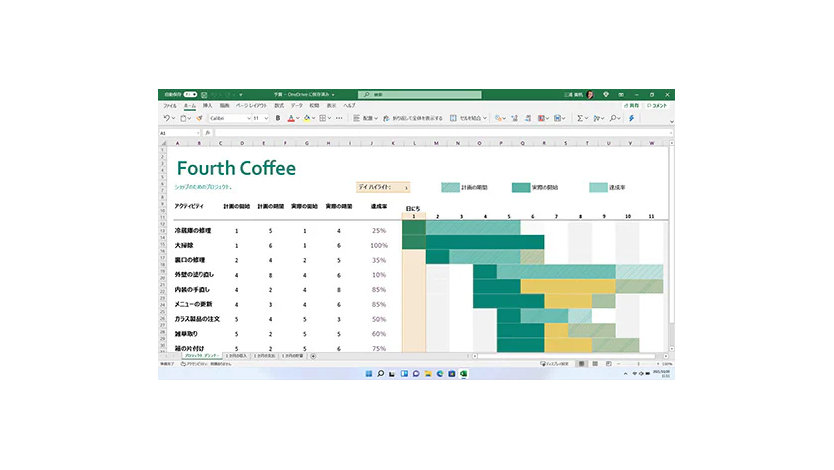Click the Normal view icon in status bar
The image size is (834, 470).
click(x=581, y=364)
